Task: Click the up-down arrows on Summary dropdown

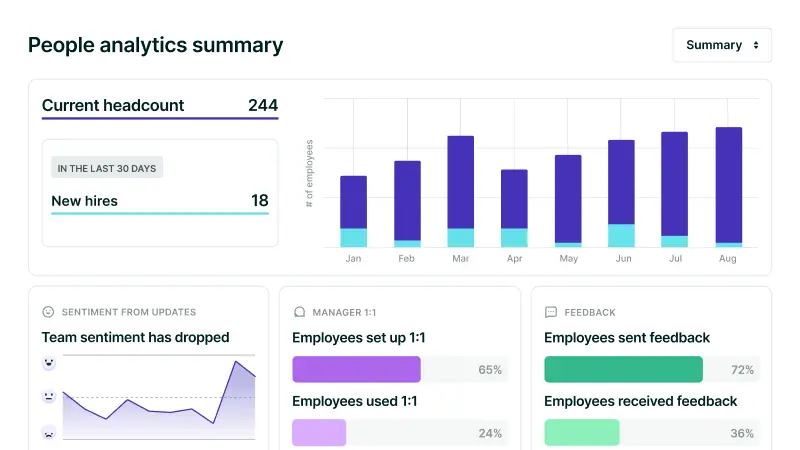Action: click(755, 45)
